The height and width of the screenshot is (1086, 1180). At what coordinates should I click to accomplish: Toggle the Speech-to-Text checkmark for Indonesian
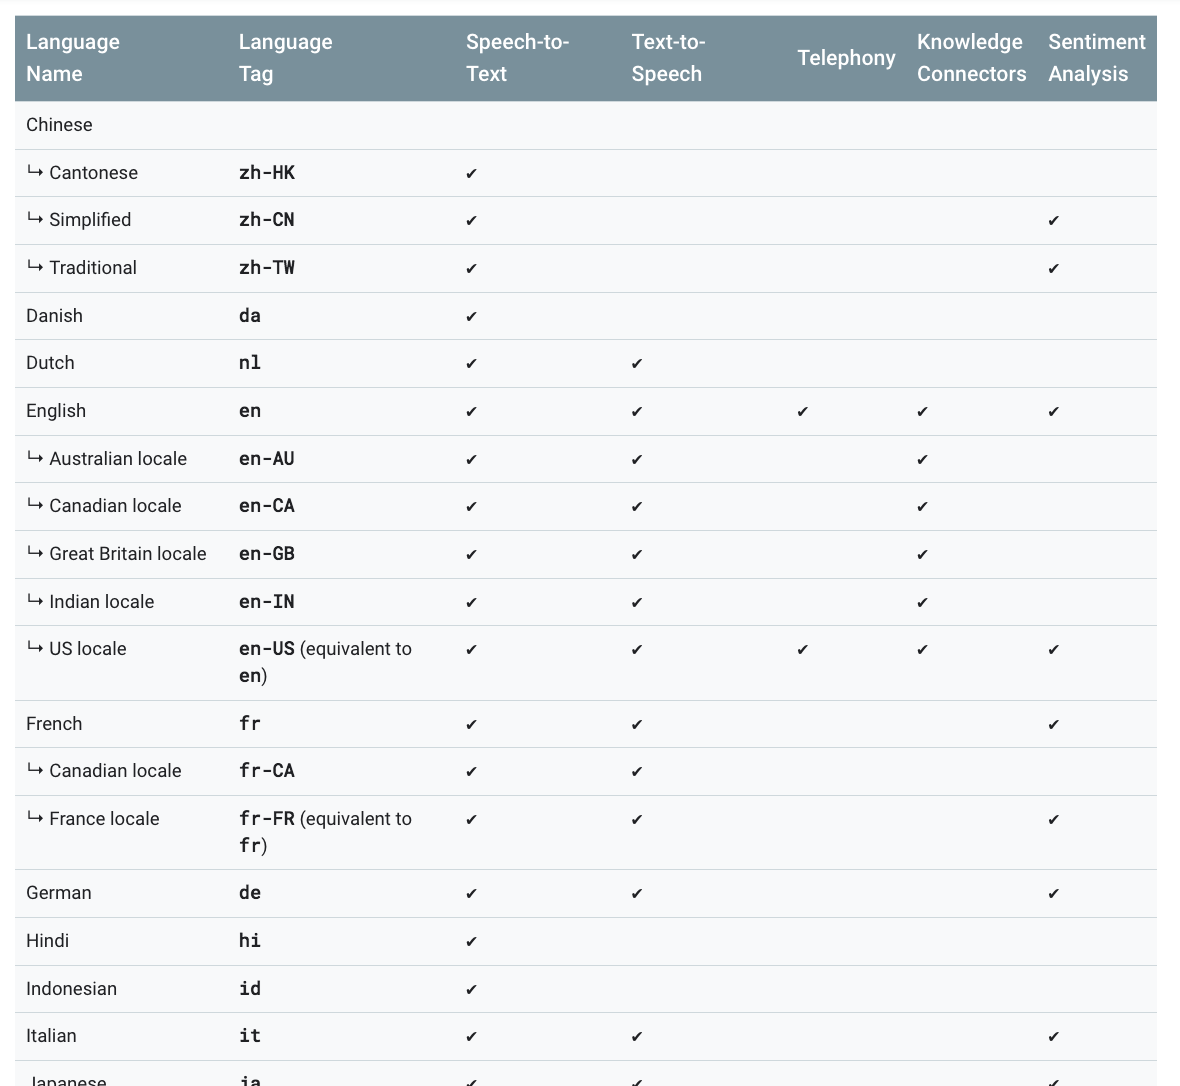coord(470,988)
